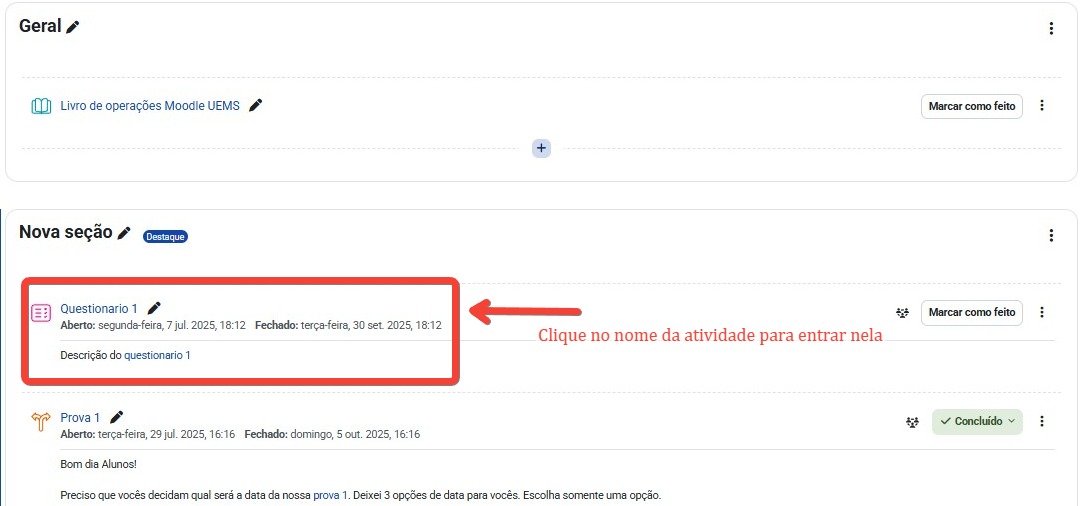
Task: Open Livro de operações row three-dot menu
Action: [1042, 106]
